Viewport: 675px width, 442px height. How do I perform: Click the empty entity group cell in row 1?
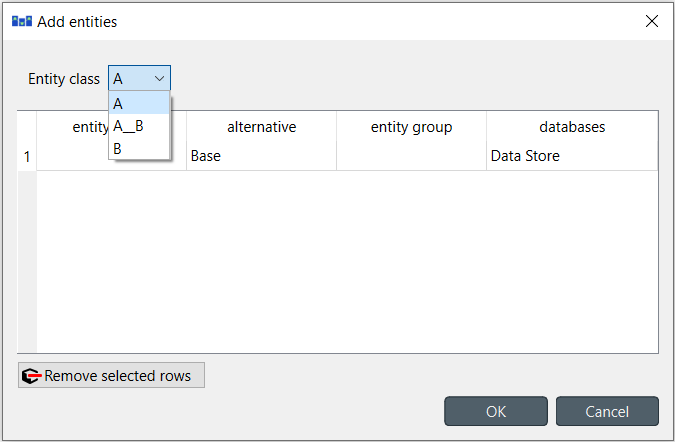[411, 156]
